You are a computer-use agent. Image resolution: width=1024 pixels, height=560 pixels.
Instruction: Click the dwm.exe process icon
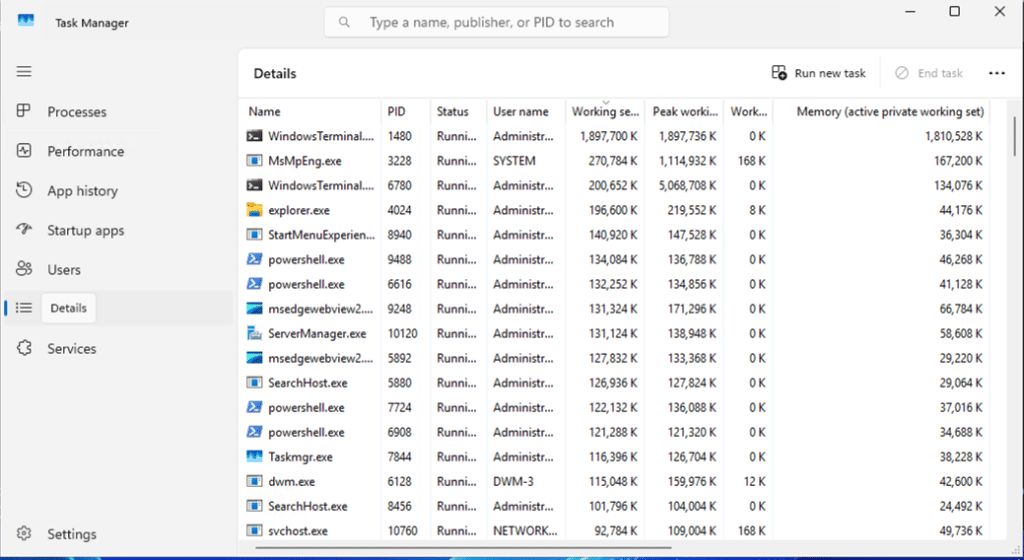tap(254, 481)
